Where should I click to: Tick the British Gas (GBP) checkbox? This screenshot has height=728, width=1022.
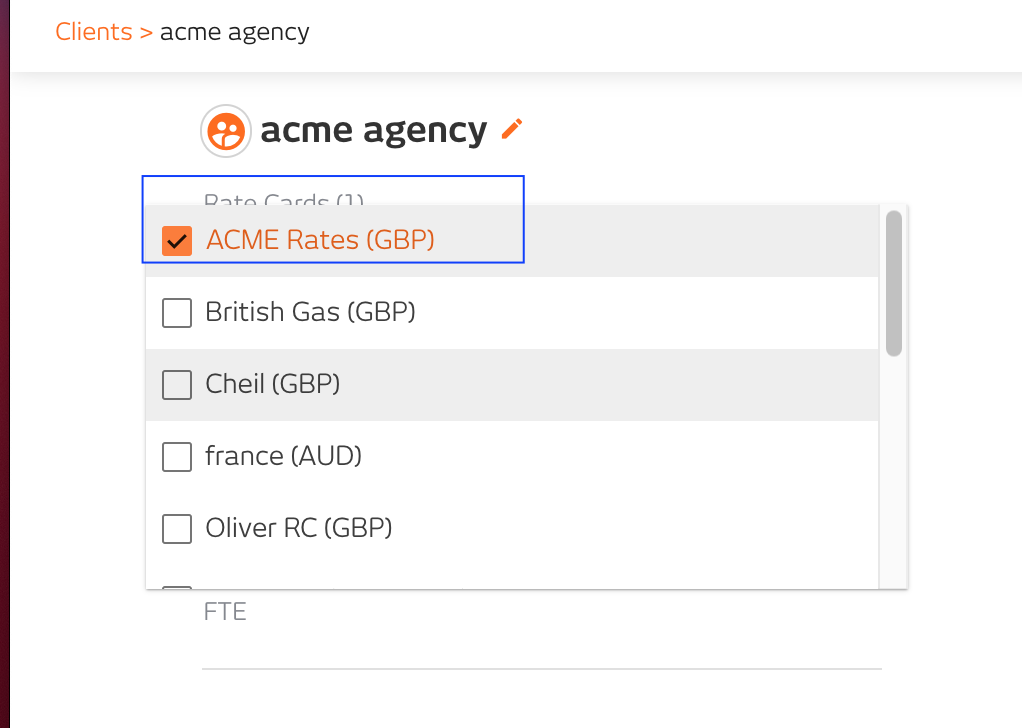pyautogui.click(x=177, y=313)
